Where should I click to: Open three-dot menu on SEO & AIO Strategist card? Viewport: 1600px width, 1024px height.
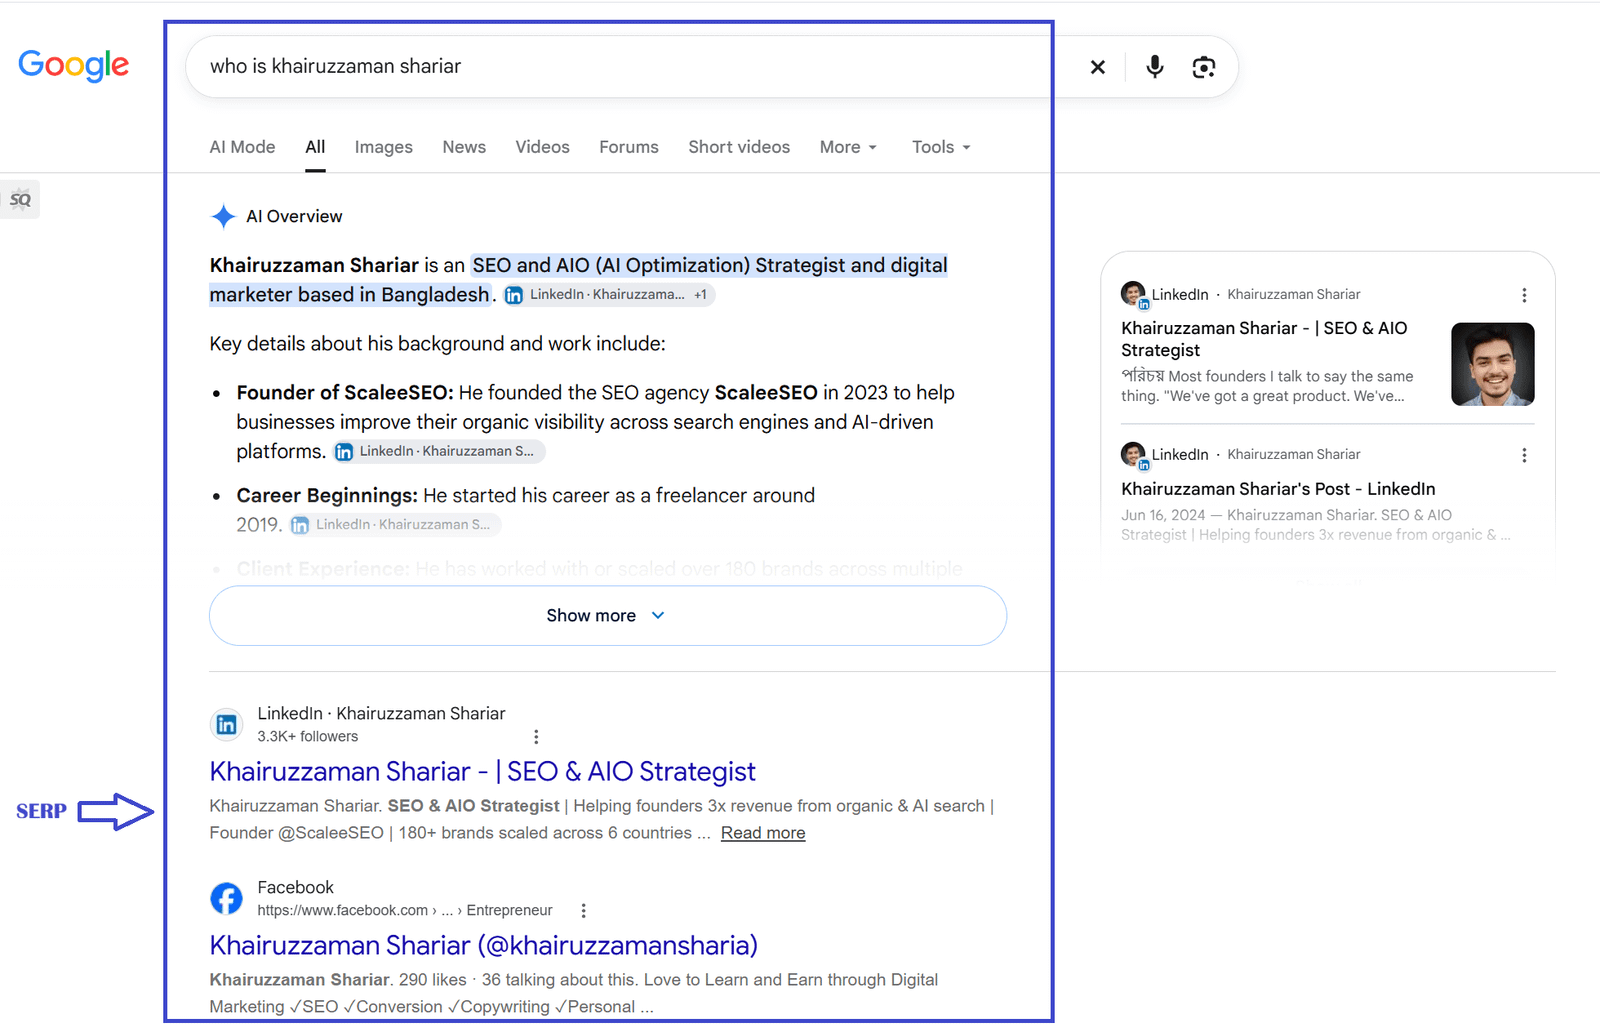1524,295
